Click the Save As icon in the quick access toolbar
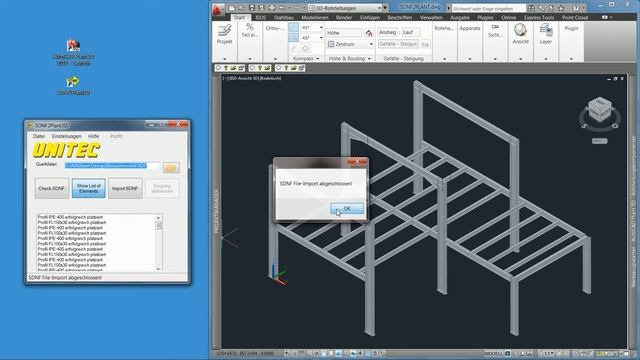This screenshot has height=360, width=640. tap(262, 8)
